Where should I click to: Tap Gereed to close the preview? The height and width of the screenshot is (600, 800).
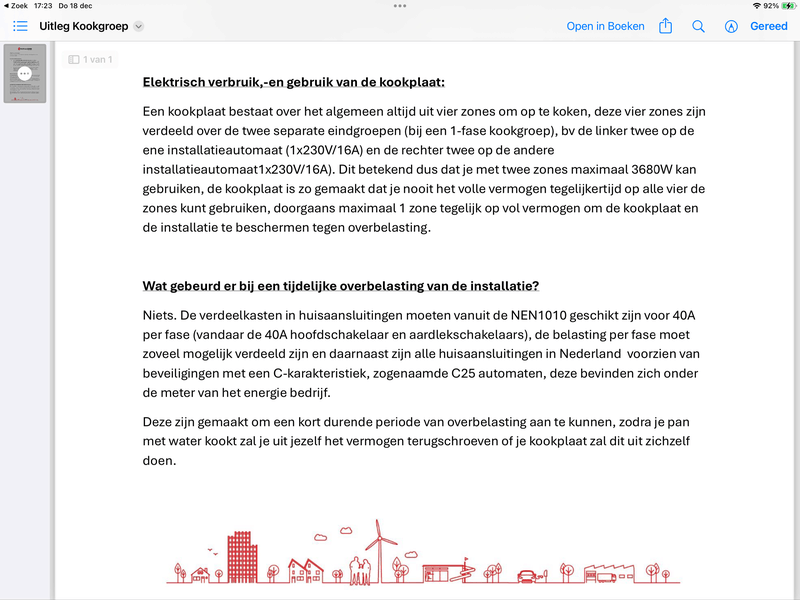[x=768, y=27]
